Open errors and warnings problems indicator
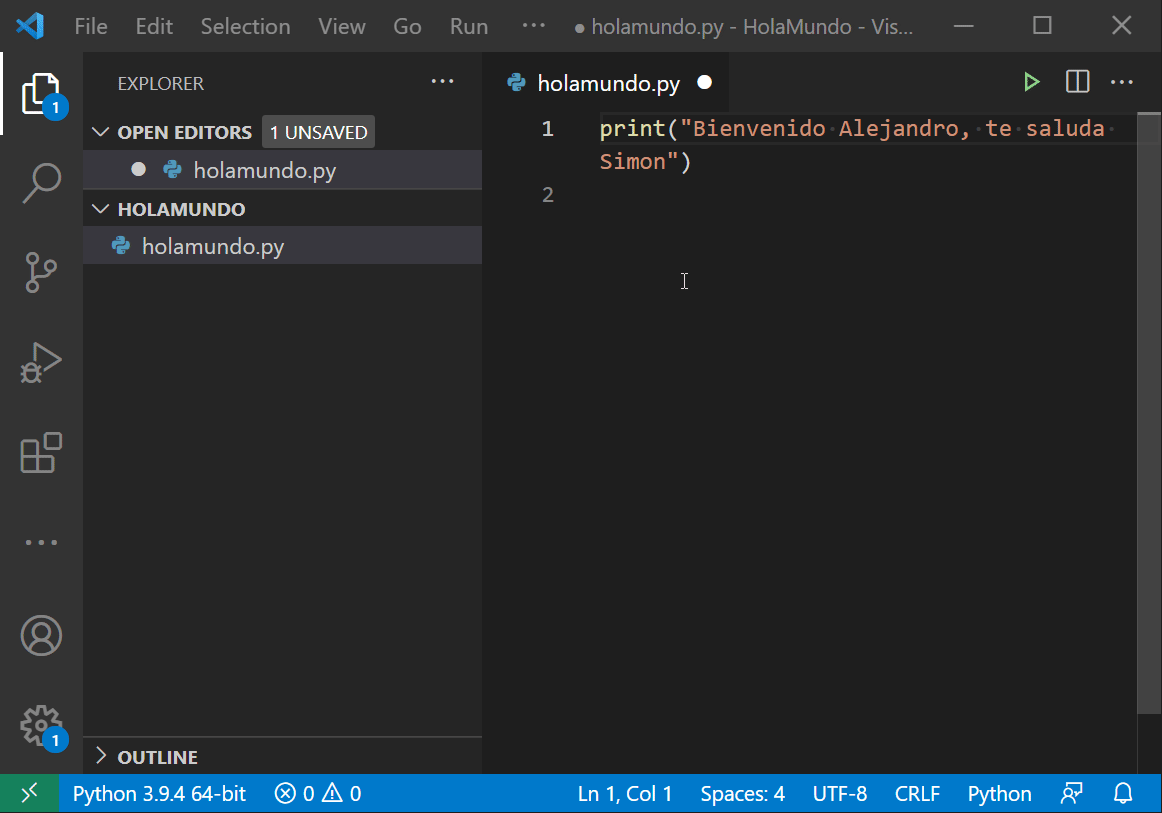 [x=318, y=794]
